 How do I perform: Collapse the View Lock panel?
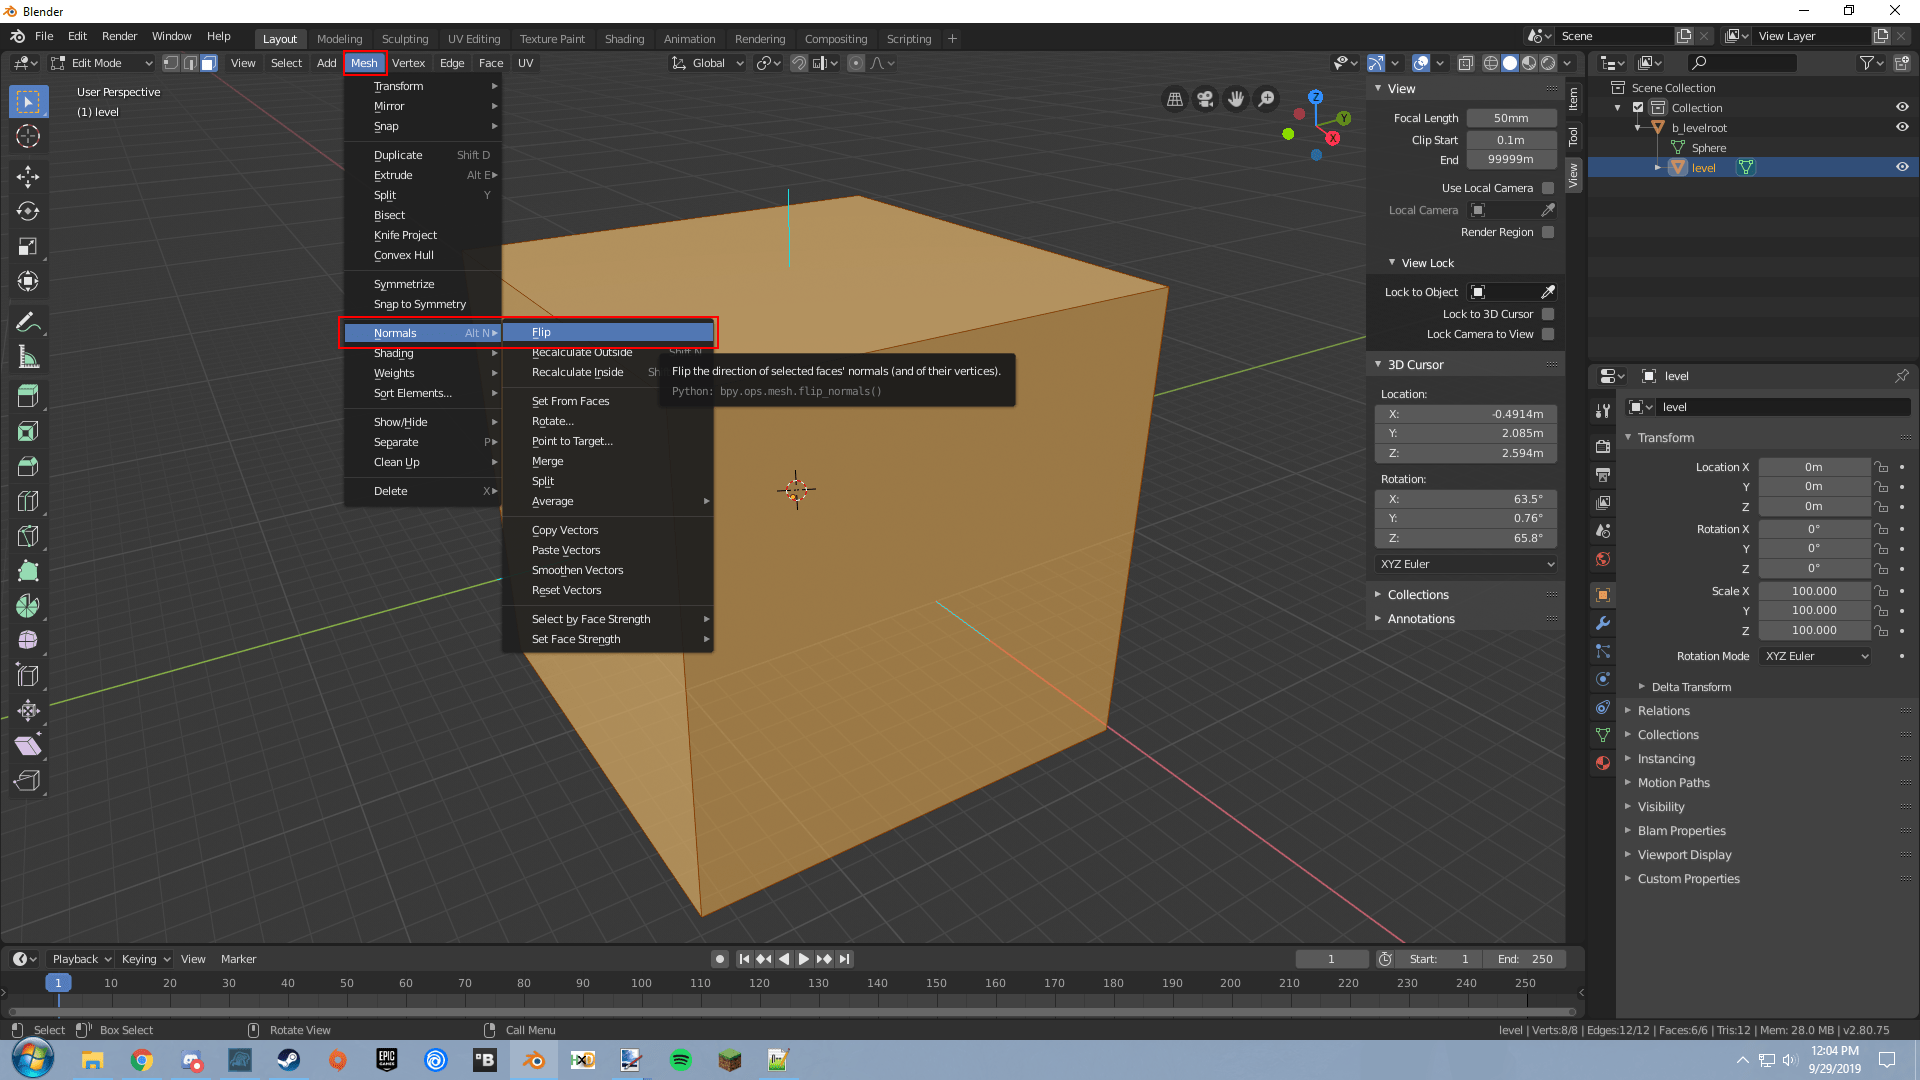[1424, 262]
